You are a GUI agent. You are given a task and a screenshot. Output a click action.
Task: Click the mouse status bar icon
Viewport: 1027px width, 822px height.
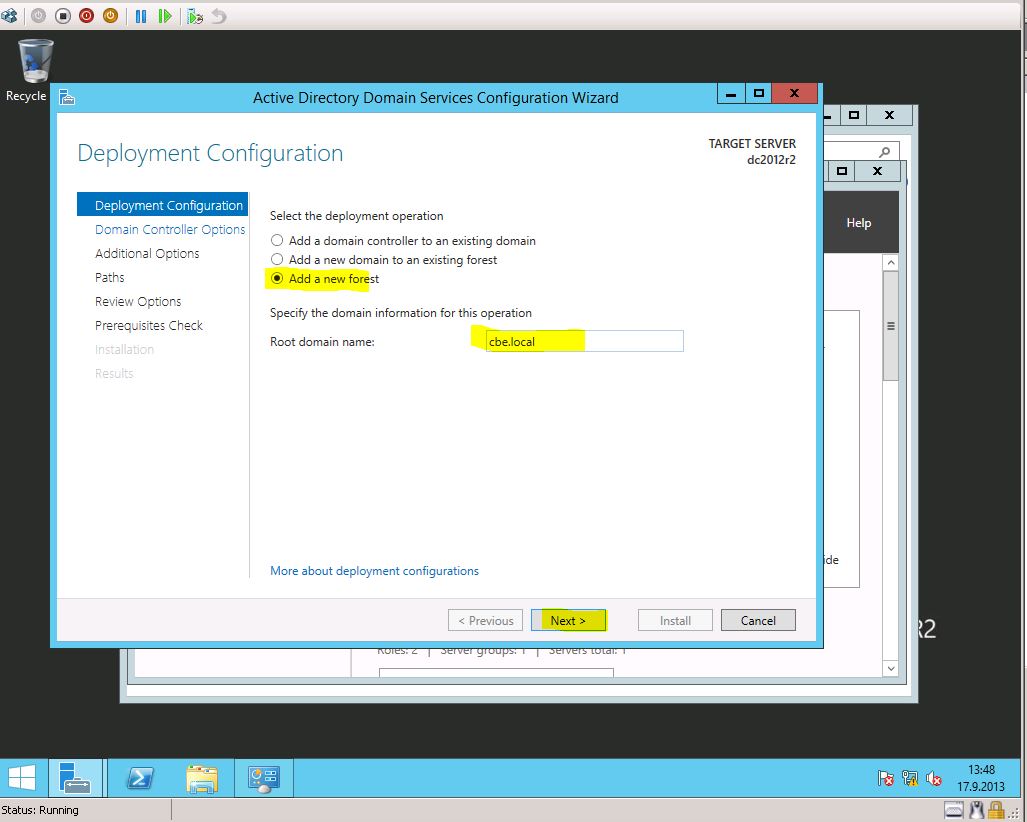point(977,811)
